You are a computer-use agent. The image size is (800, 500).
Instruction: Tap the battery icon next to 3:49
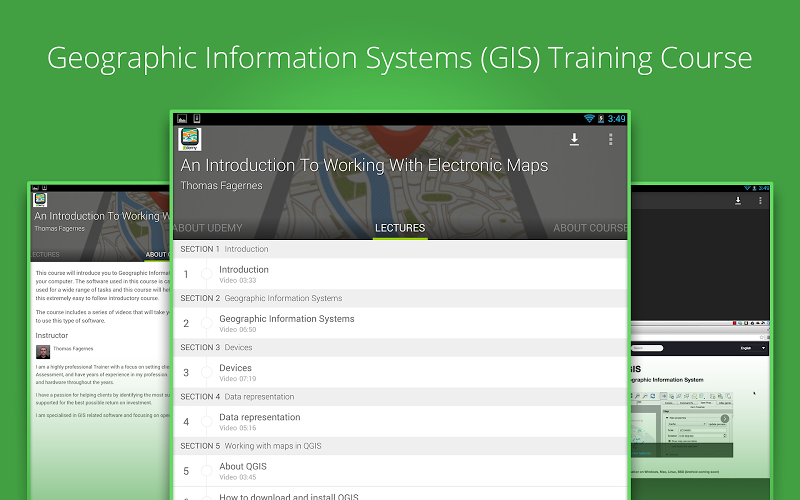[601, 118]
